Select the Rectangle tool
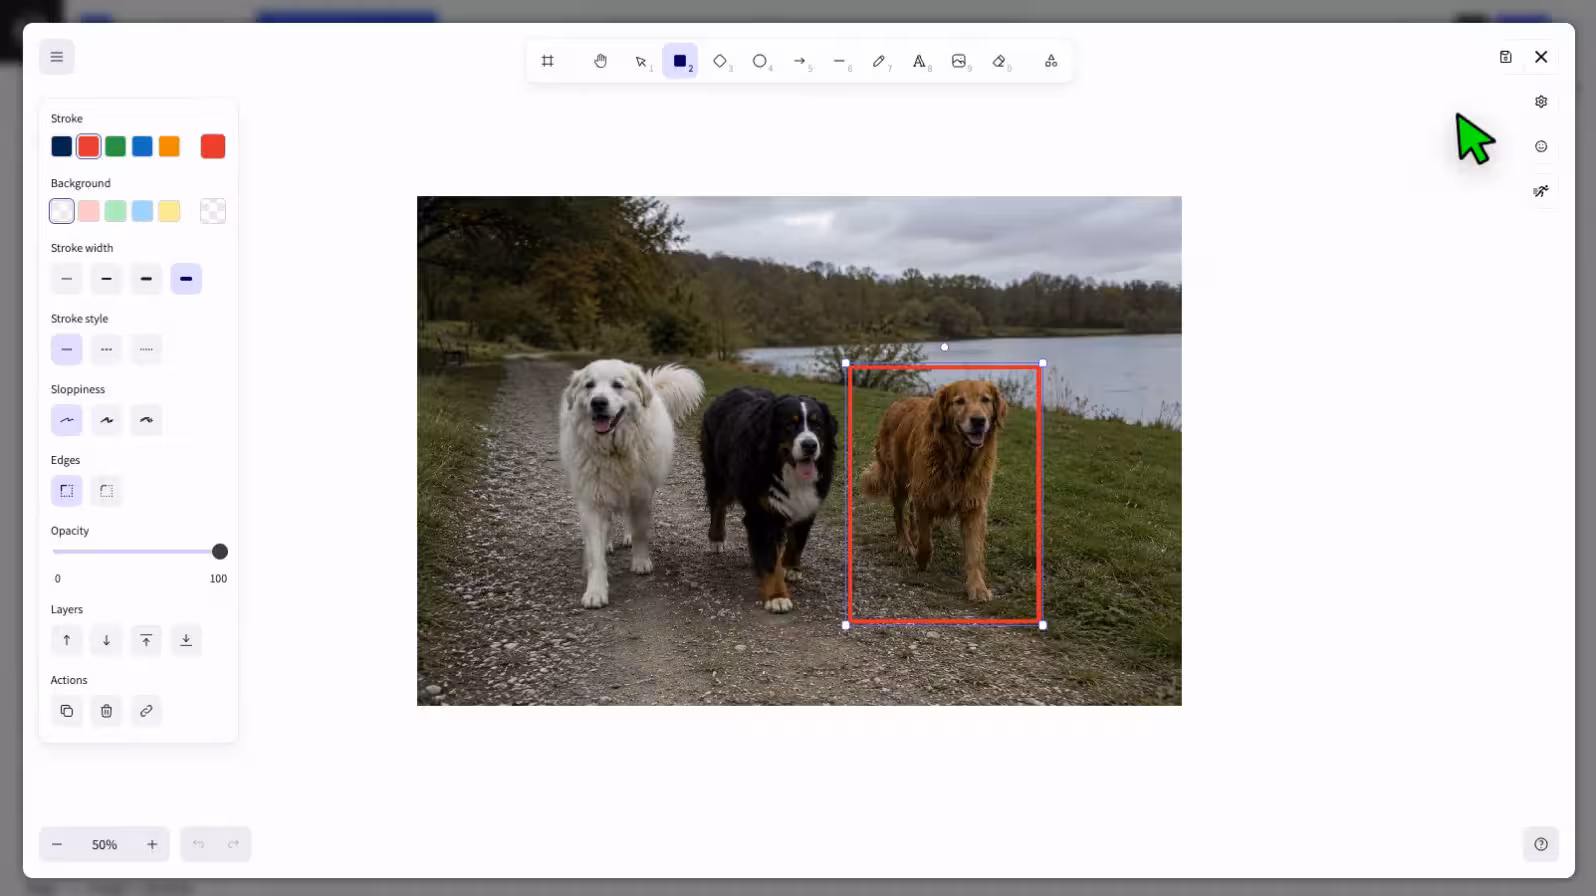 (x=680, y=61)
